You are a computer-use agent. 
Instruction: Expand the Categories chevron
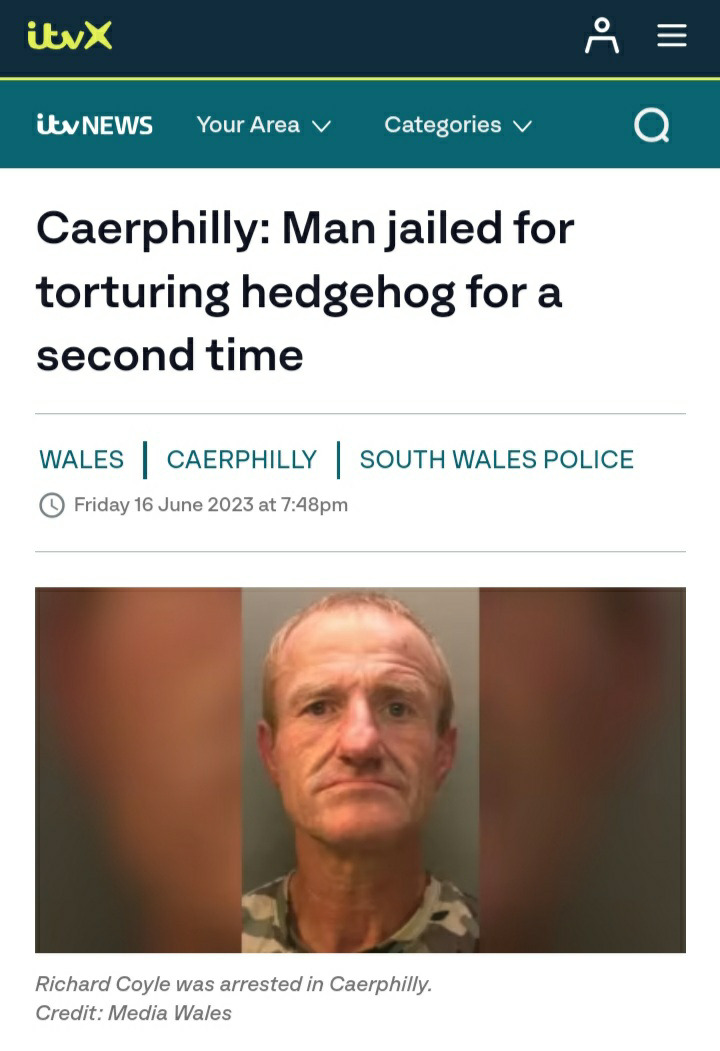point(522,126)
